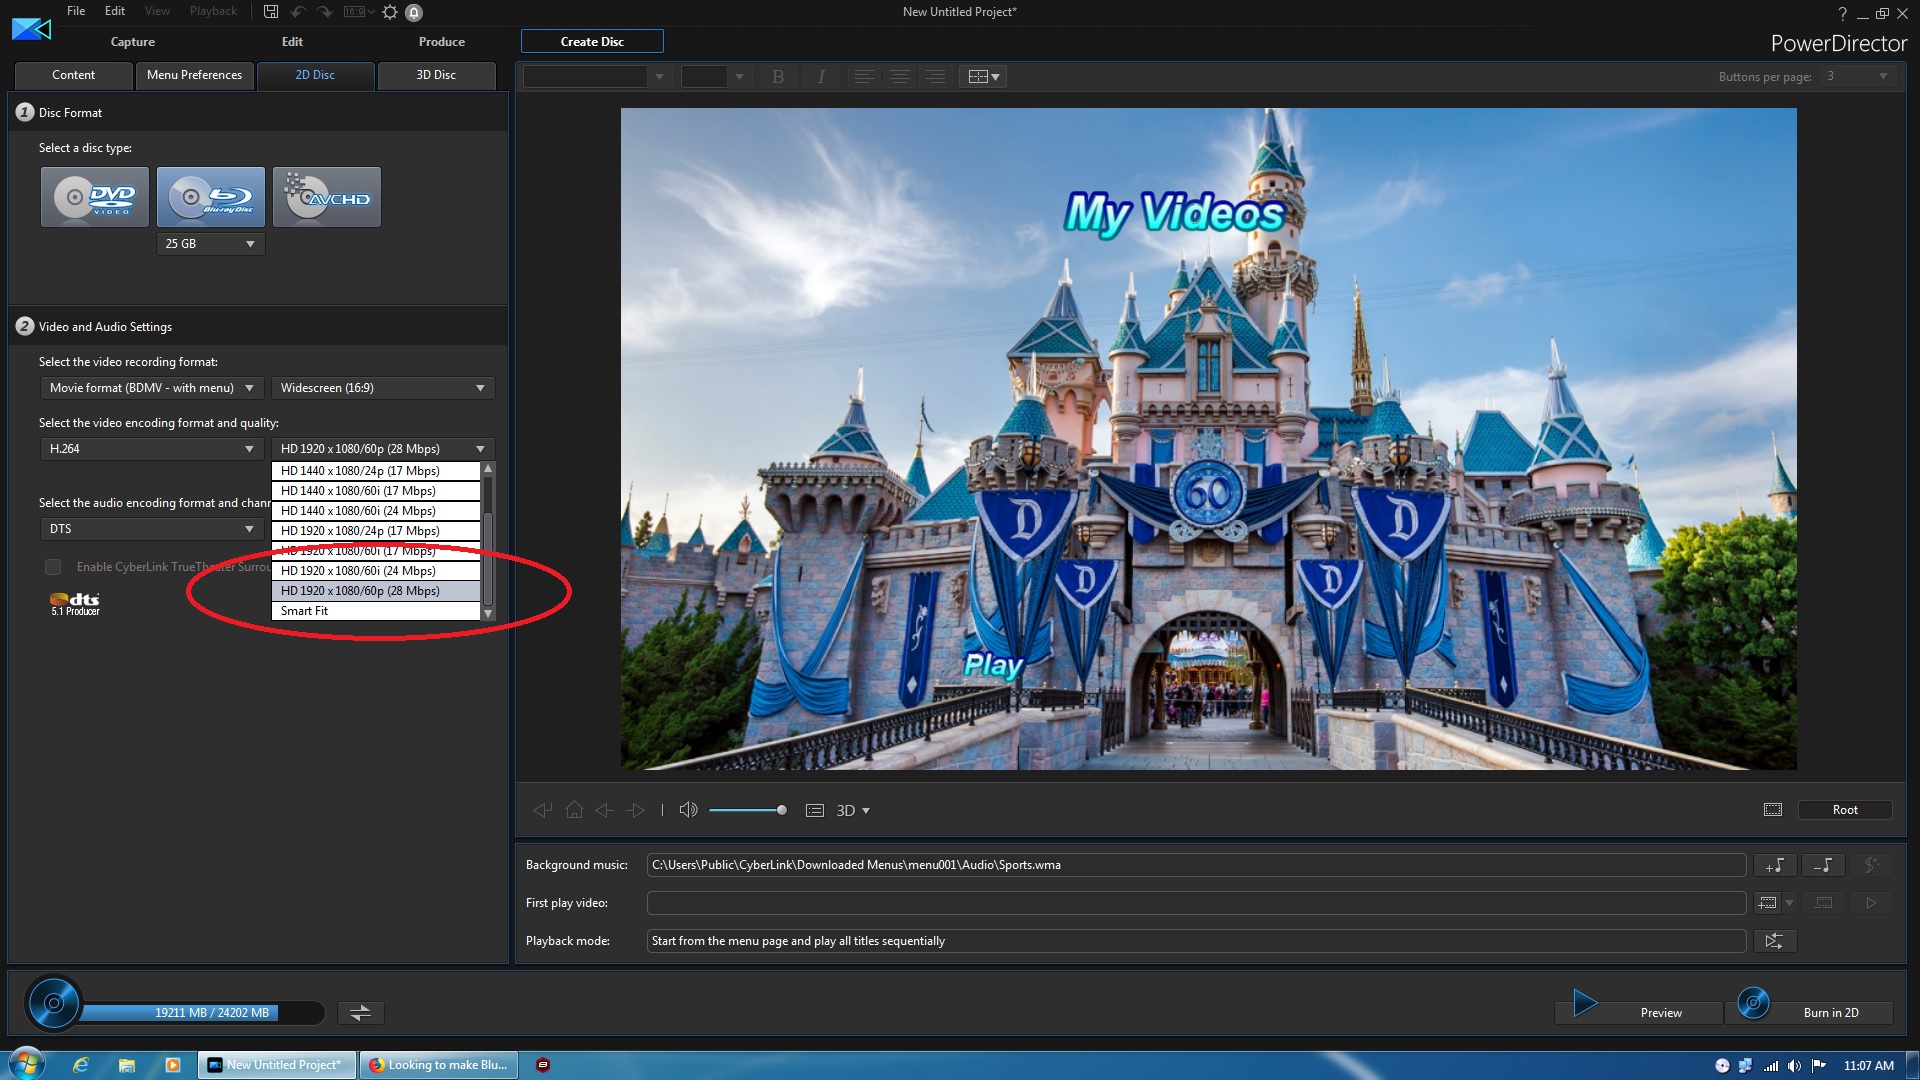This screenshot has width=1920, height=1080.
Task: Select the DVD disc type icon
Action: (x=95, y=197)
